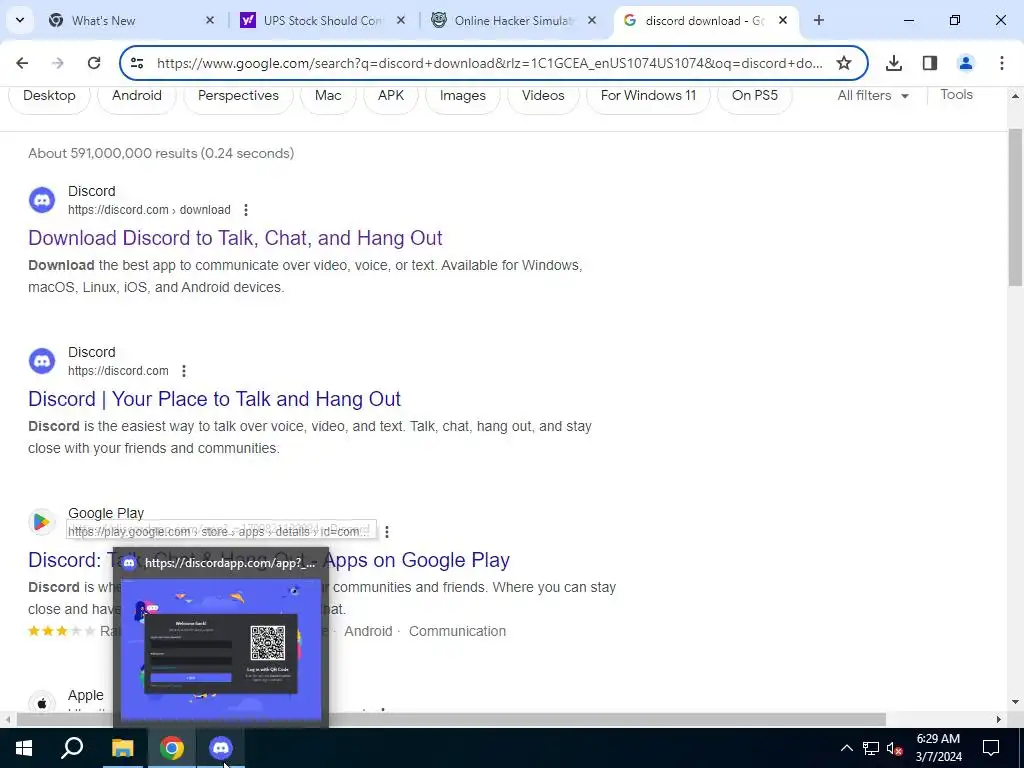Click the address bar URL field
This screenshot has height=768, width=1024.
pyautogui.click(x=490, y=63)
